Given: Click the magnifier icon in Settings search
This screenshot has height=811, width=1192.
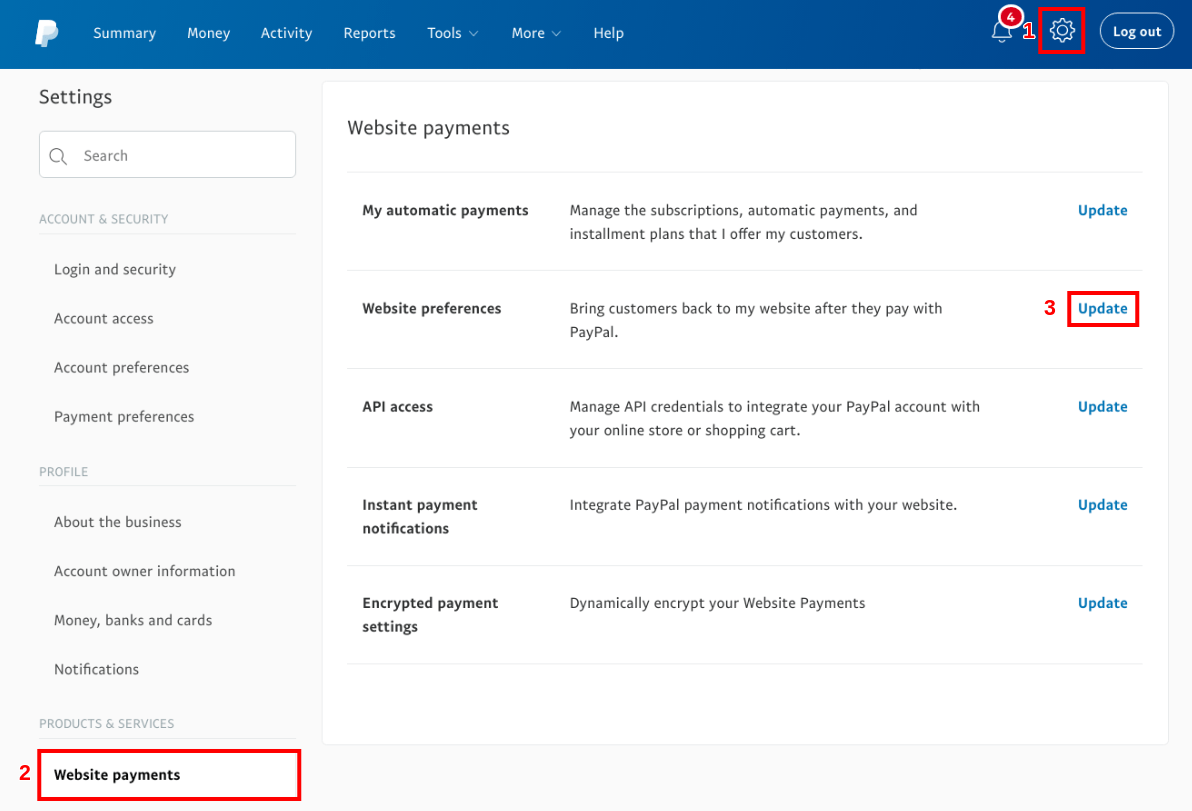Looking at the screenshot, I should click(58, 156).
